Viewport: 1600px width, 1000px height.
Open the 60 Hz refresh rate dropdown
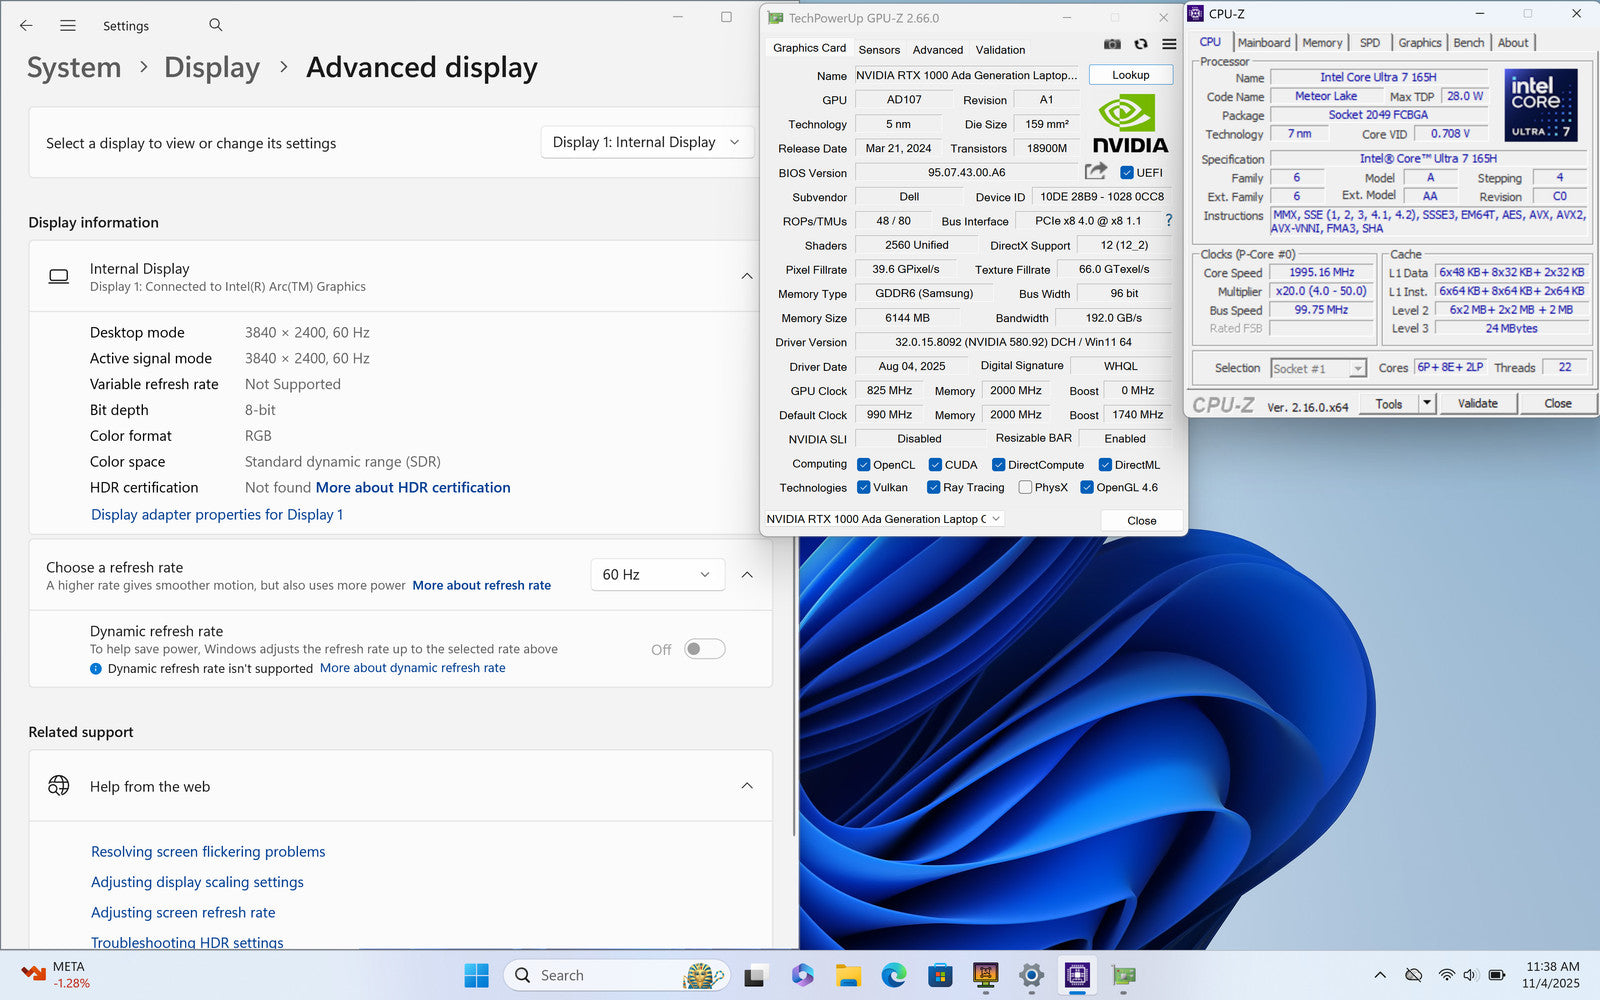(656, 574)
